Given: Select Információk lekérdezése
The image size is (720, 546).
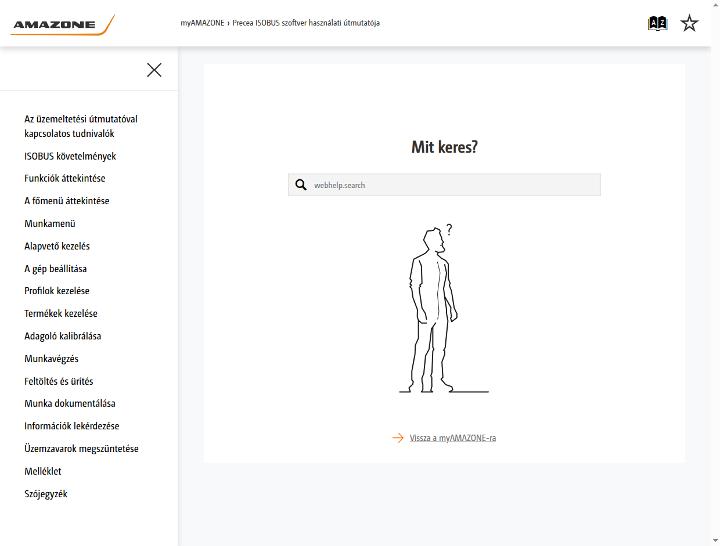Looking at the screenshot, I should [72, 426].
